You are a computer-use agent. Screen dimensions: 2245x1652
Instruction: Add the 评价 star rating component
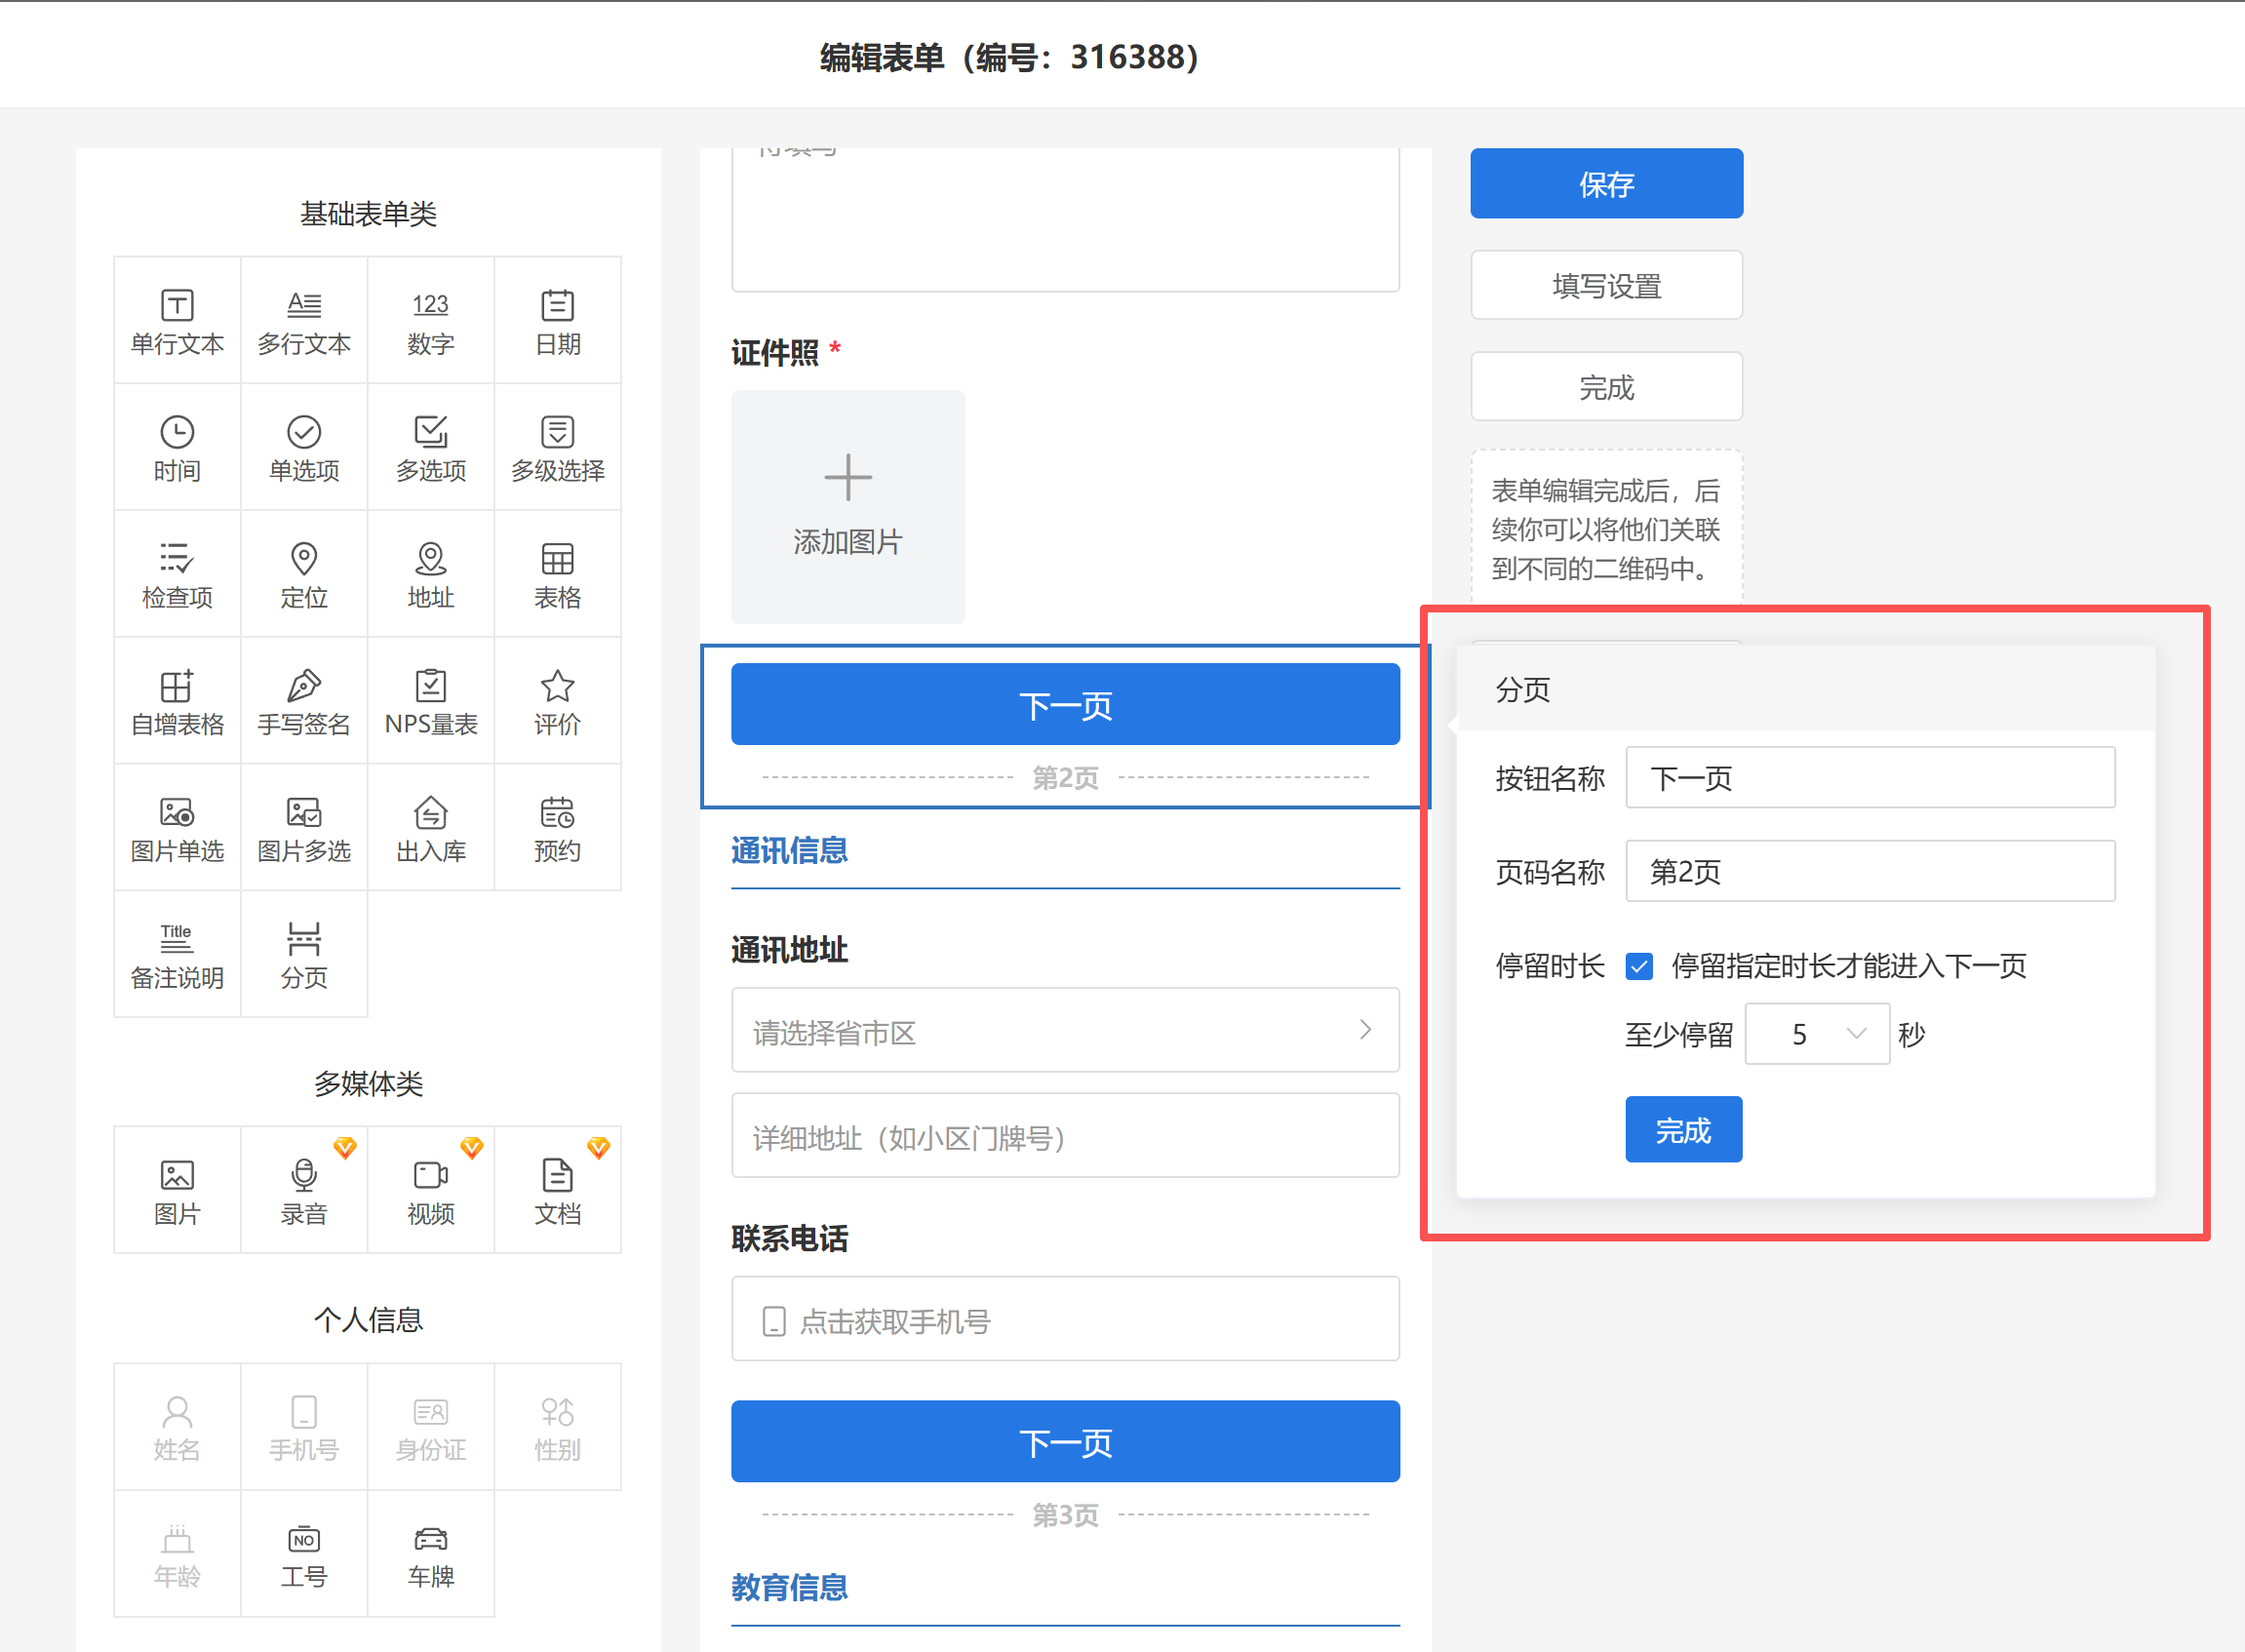tap(557, 702)
